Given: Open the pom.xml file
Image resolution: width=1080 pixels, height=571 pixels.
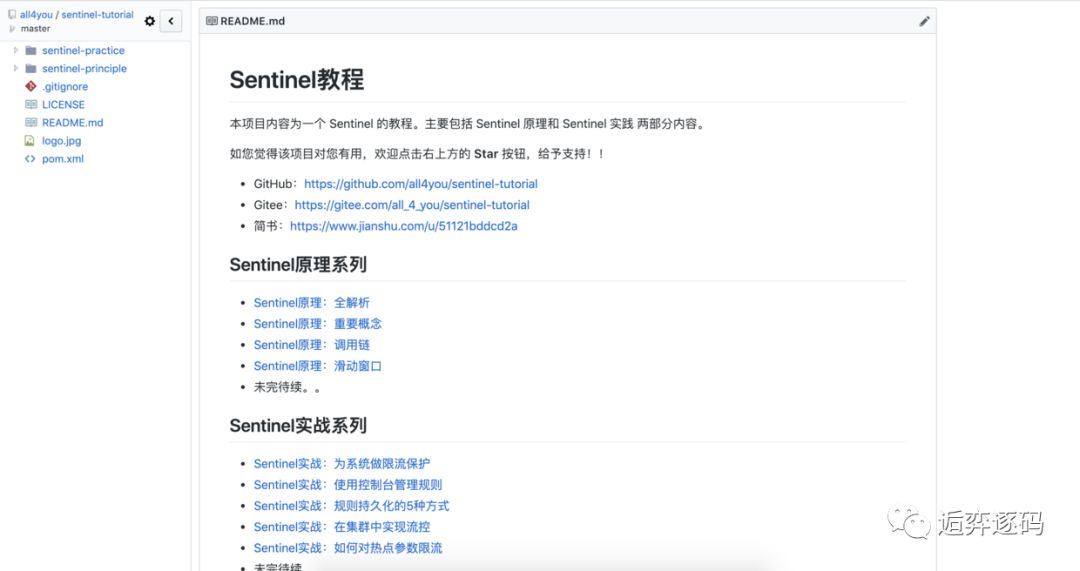Looking at the screenshot, I should 63,158.
